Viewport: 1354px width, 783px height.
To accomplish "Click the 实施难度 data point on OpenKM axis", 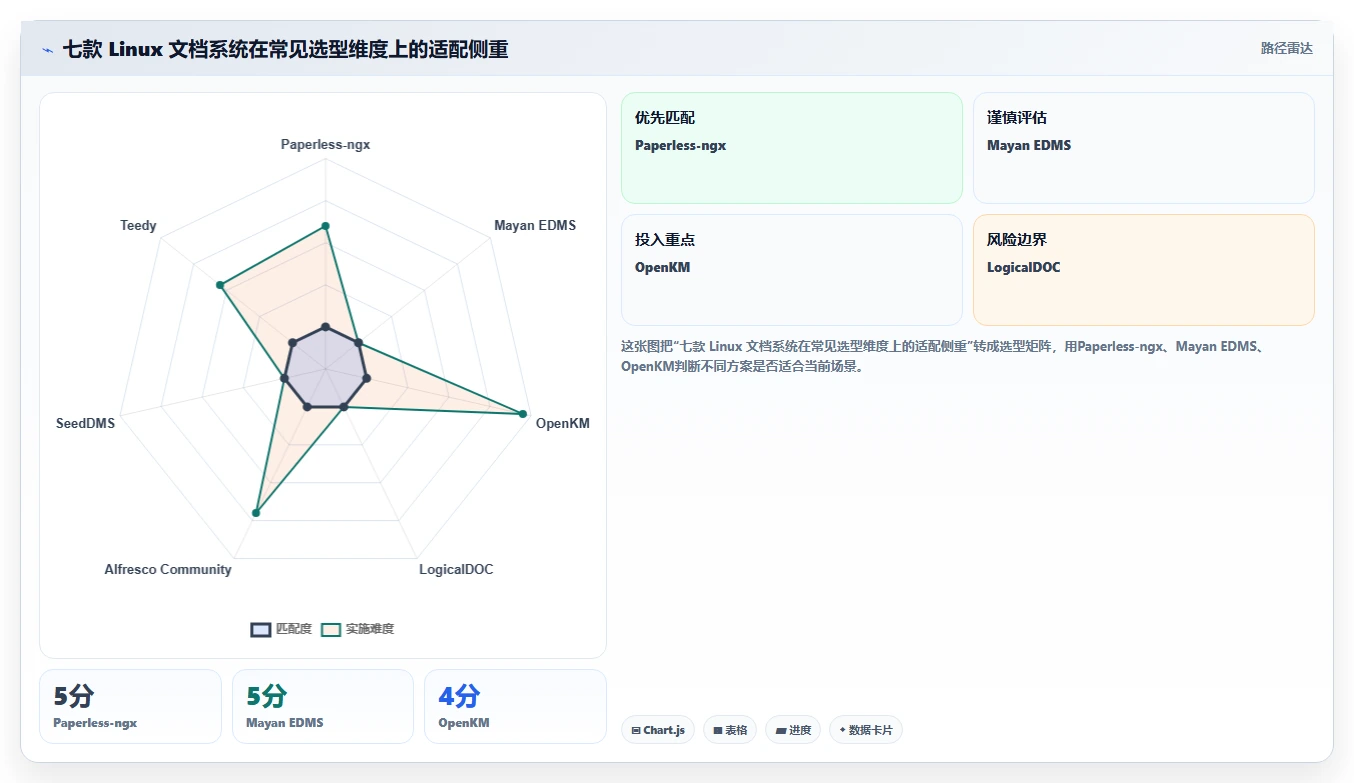I will click(x=522, y=414).
